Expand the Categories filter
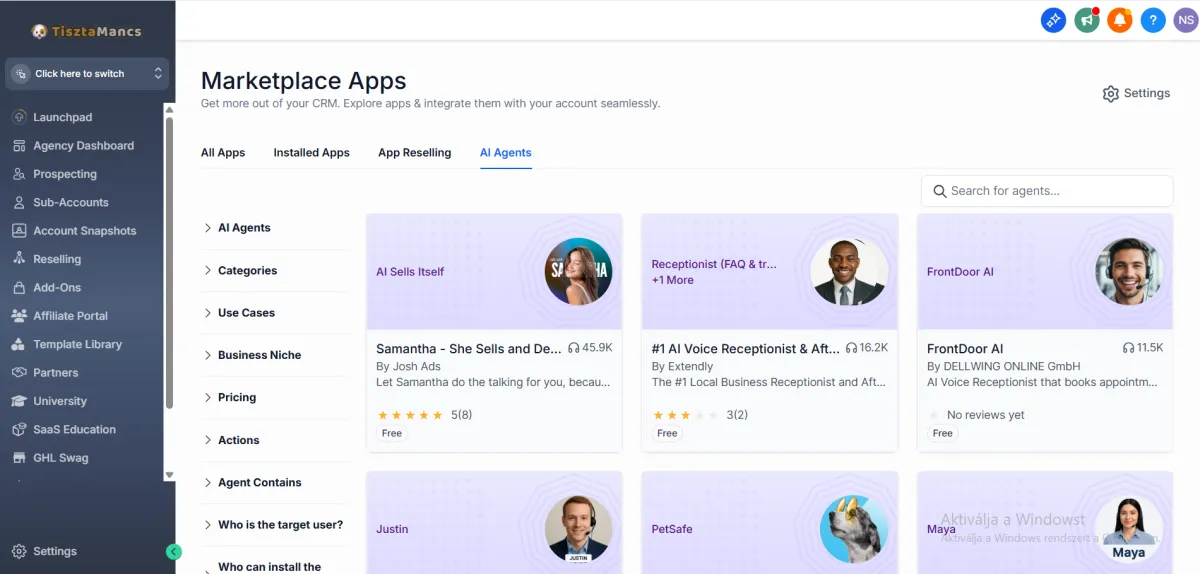1200x574 pixels. pos(275,271)
